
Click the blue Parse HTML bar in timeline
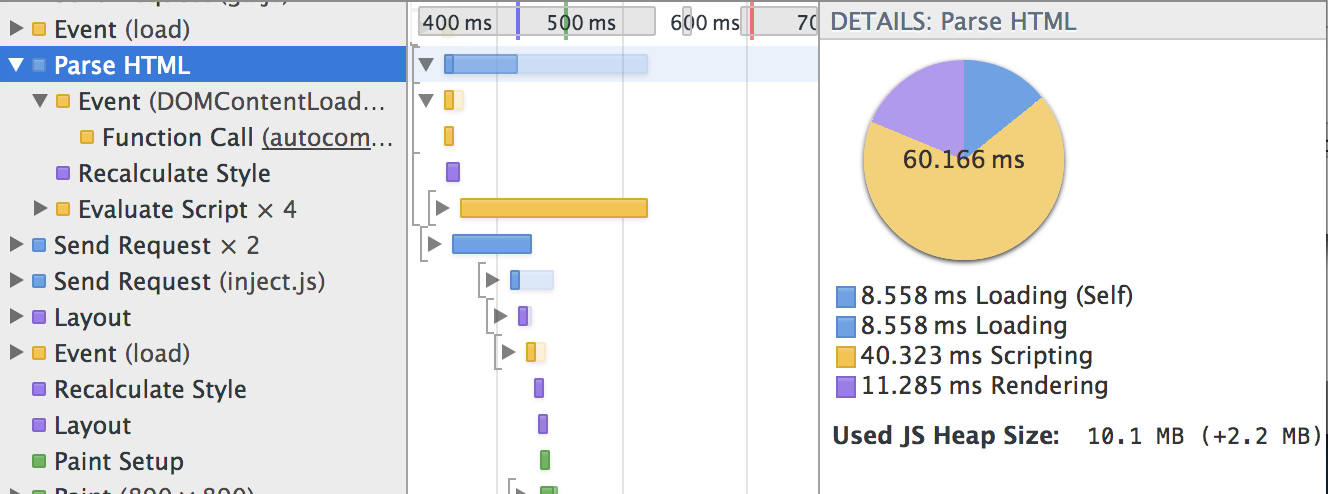click(481, 64)
